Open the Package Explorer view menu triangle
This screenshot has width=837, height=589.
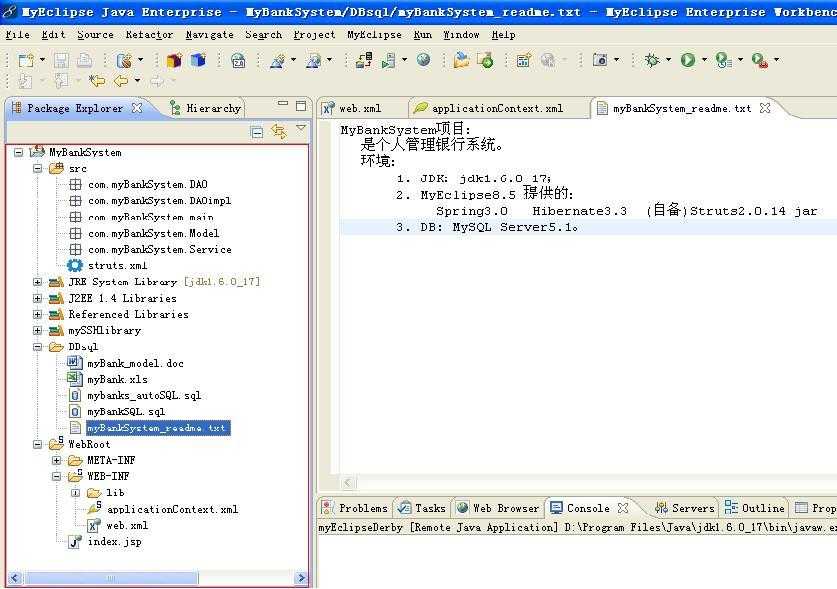301,129
